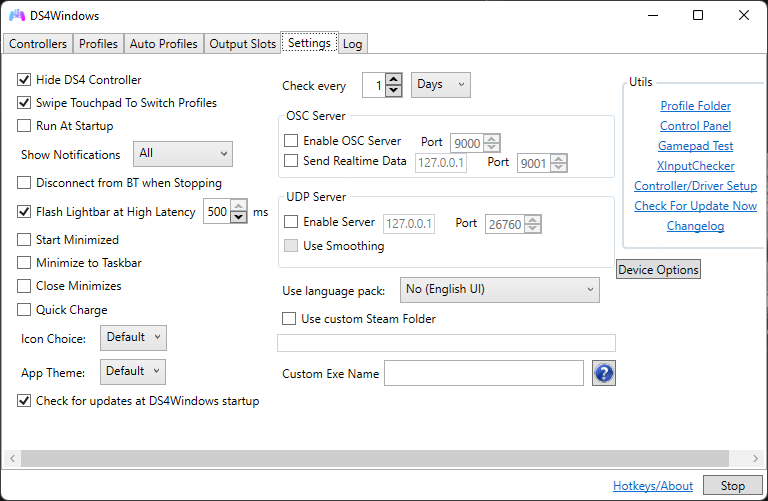Image resolution: width=768 pixels, height=501 pixels.
Task: Enable Run At Startup checkbox
Action: (24, 125)
